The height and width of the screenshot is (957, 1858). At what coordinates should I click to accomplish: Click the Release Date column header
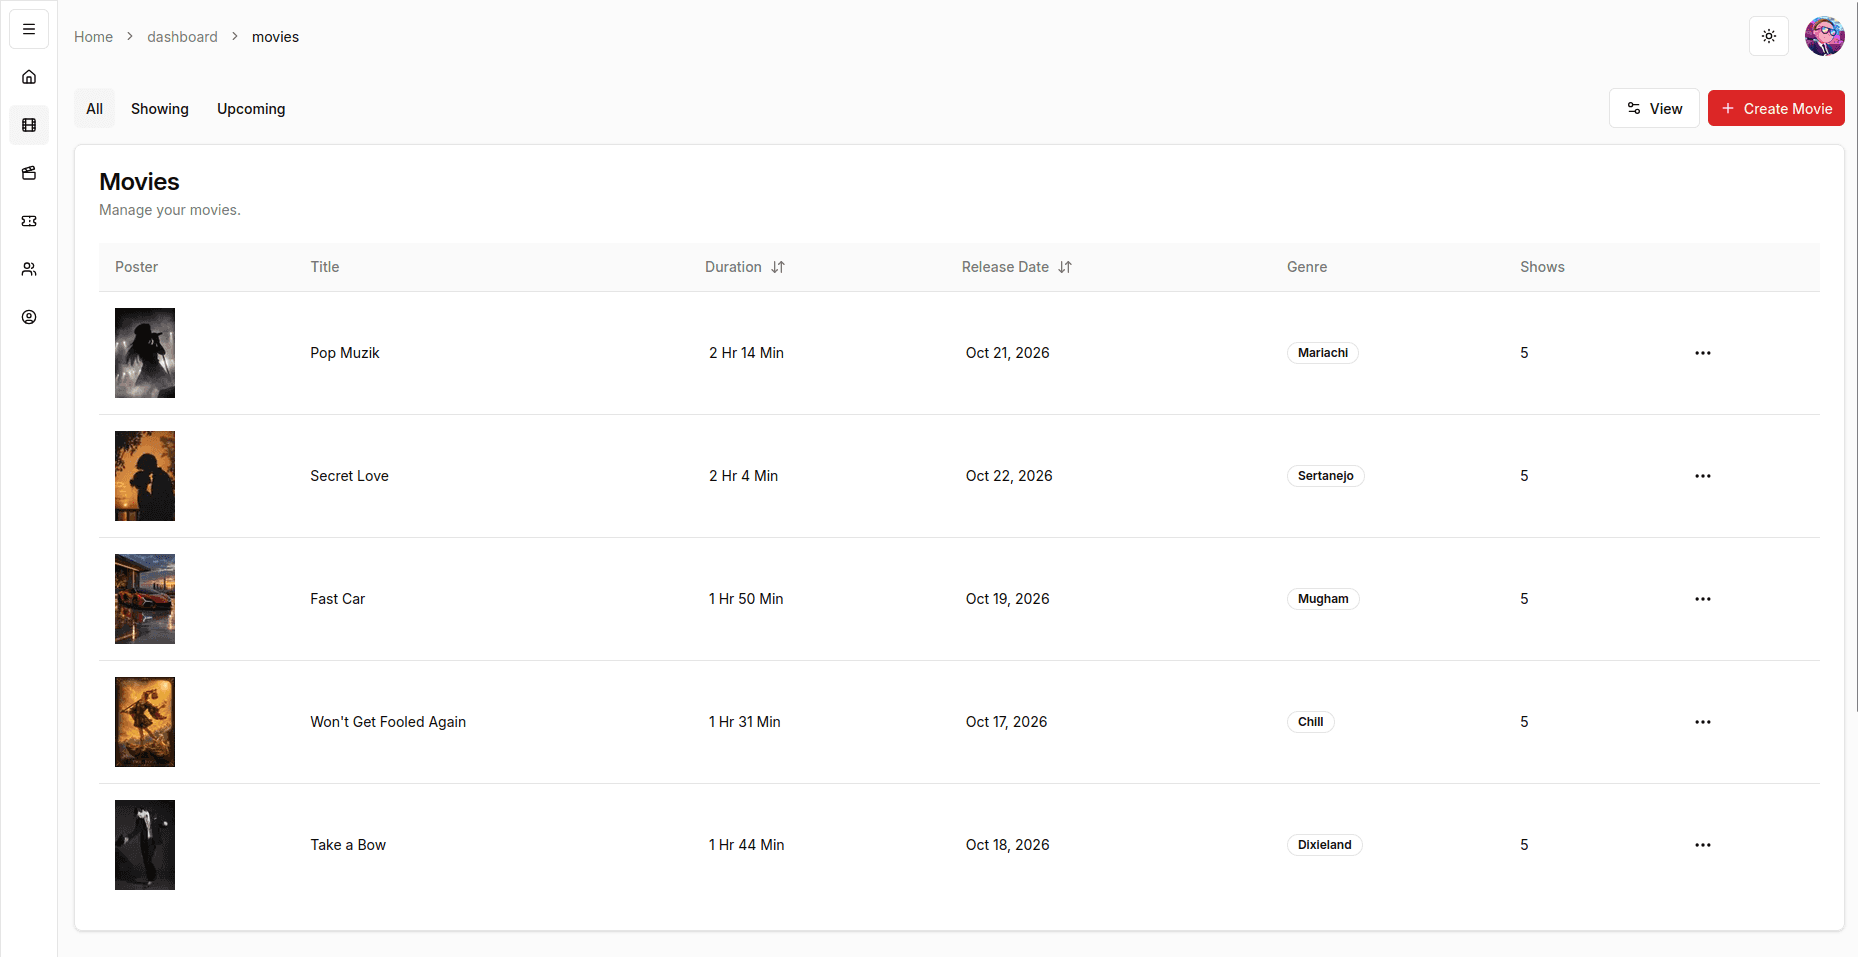(x=1017, y=267)
